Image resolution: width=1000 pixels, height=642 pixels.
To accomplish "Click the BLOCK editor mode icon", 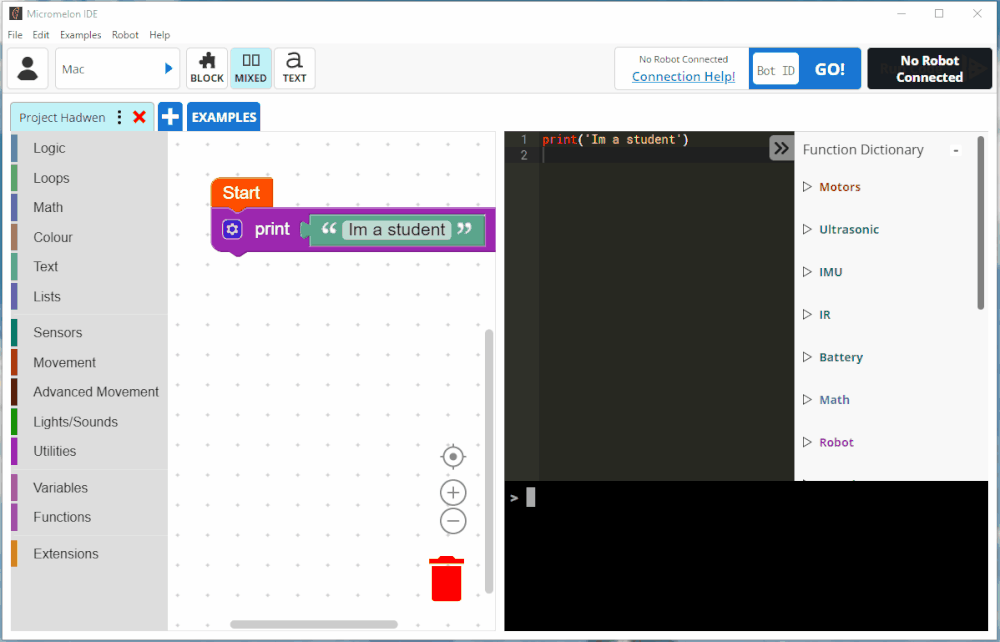I will (x=207, y=68).
